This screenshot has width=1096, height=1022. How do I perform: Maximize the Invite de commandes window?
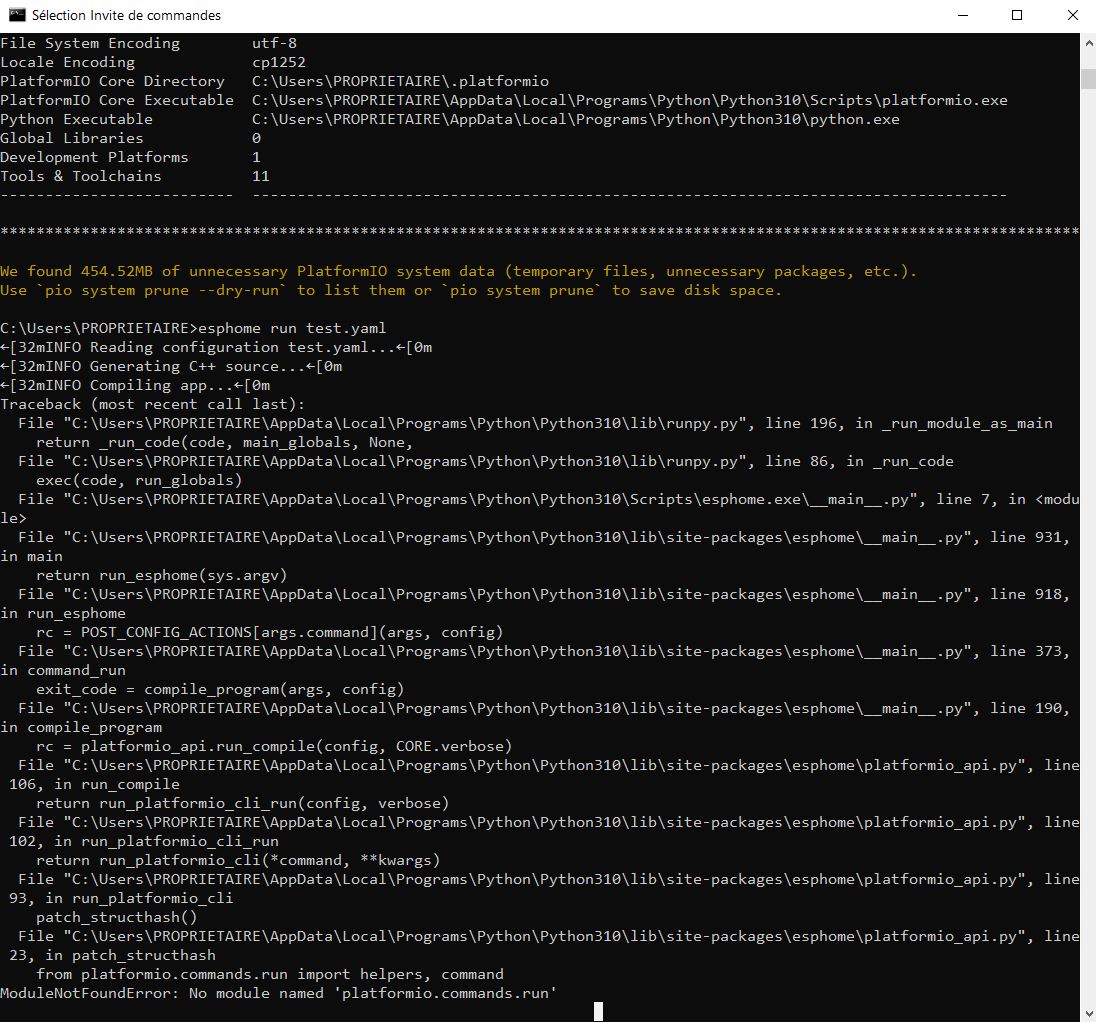pyautogui.click(x=1017, y=15)
